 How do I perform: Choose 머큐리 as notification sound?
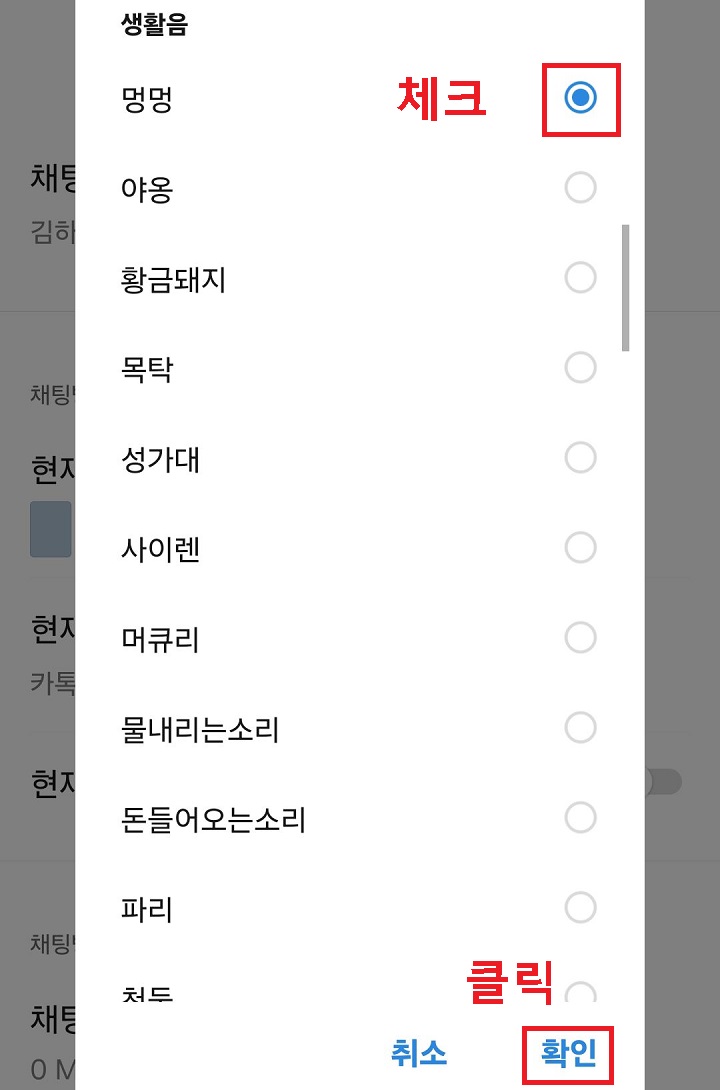click(x=581, y=638)
